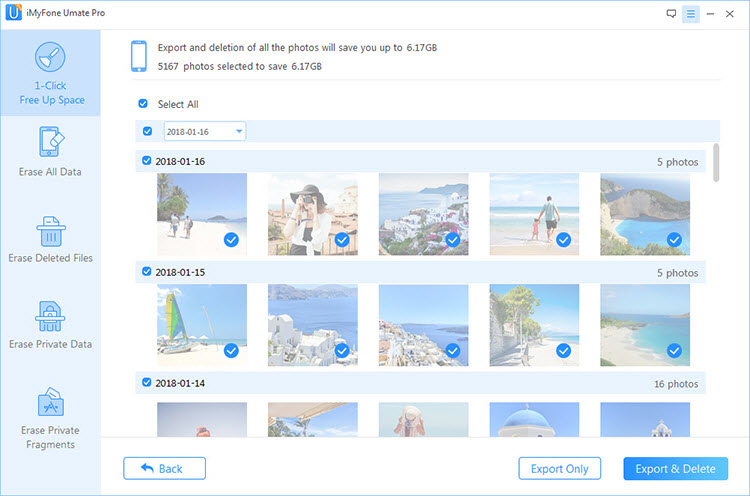The image size is (750, 496).
Task: Click the feedback chat icon in title bar
Action: (x=671, y=13)
